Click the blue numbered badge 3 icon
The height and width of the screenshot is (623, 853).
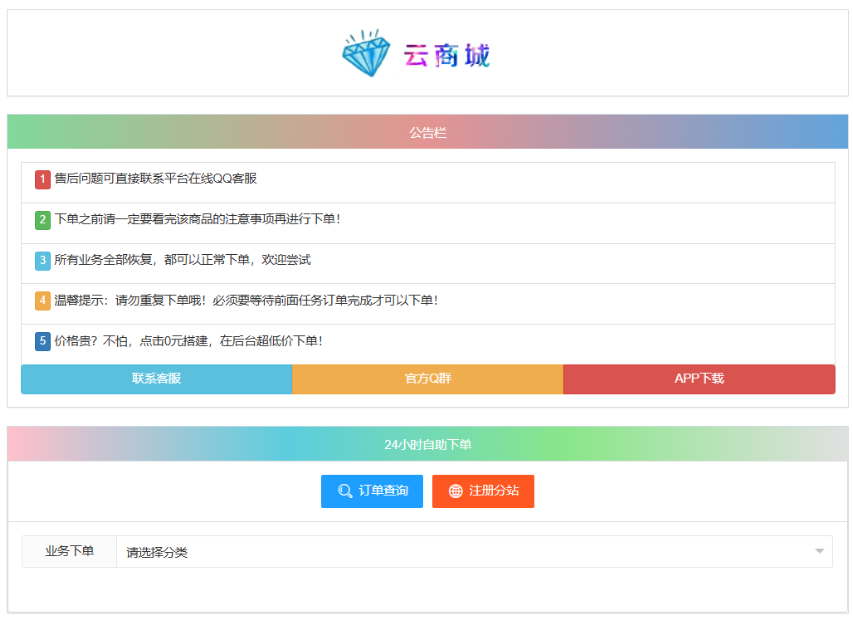click(x=42, y=259)
